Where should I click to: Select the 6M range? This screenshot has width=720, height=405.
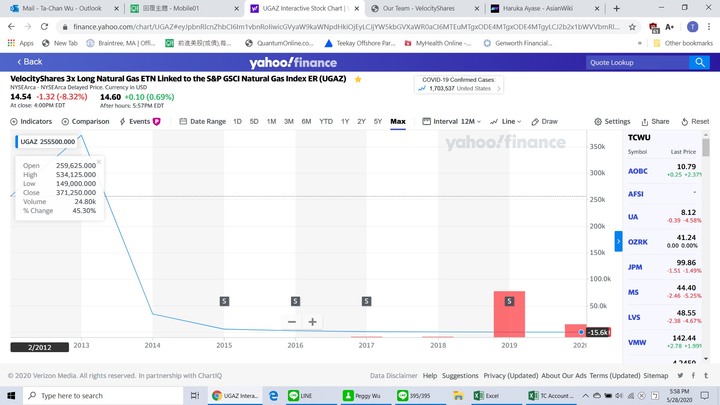click(x=306, y=121)
